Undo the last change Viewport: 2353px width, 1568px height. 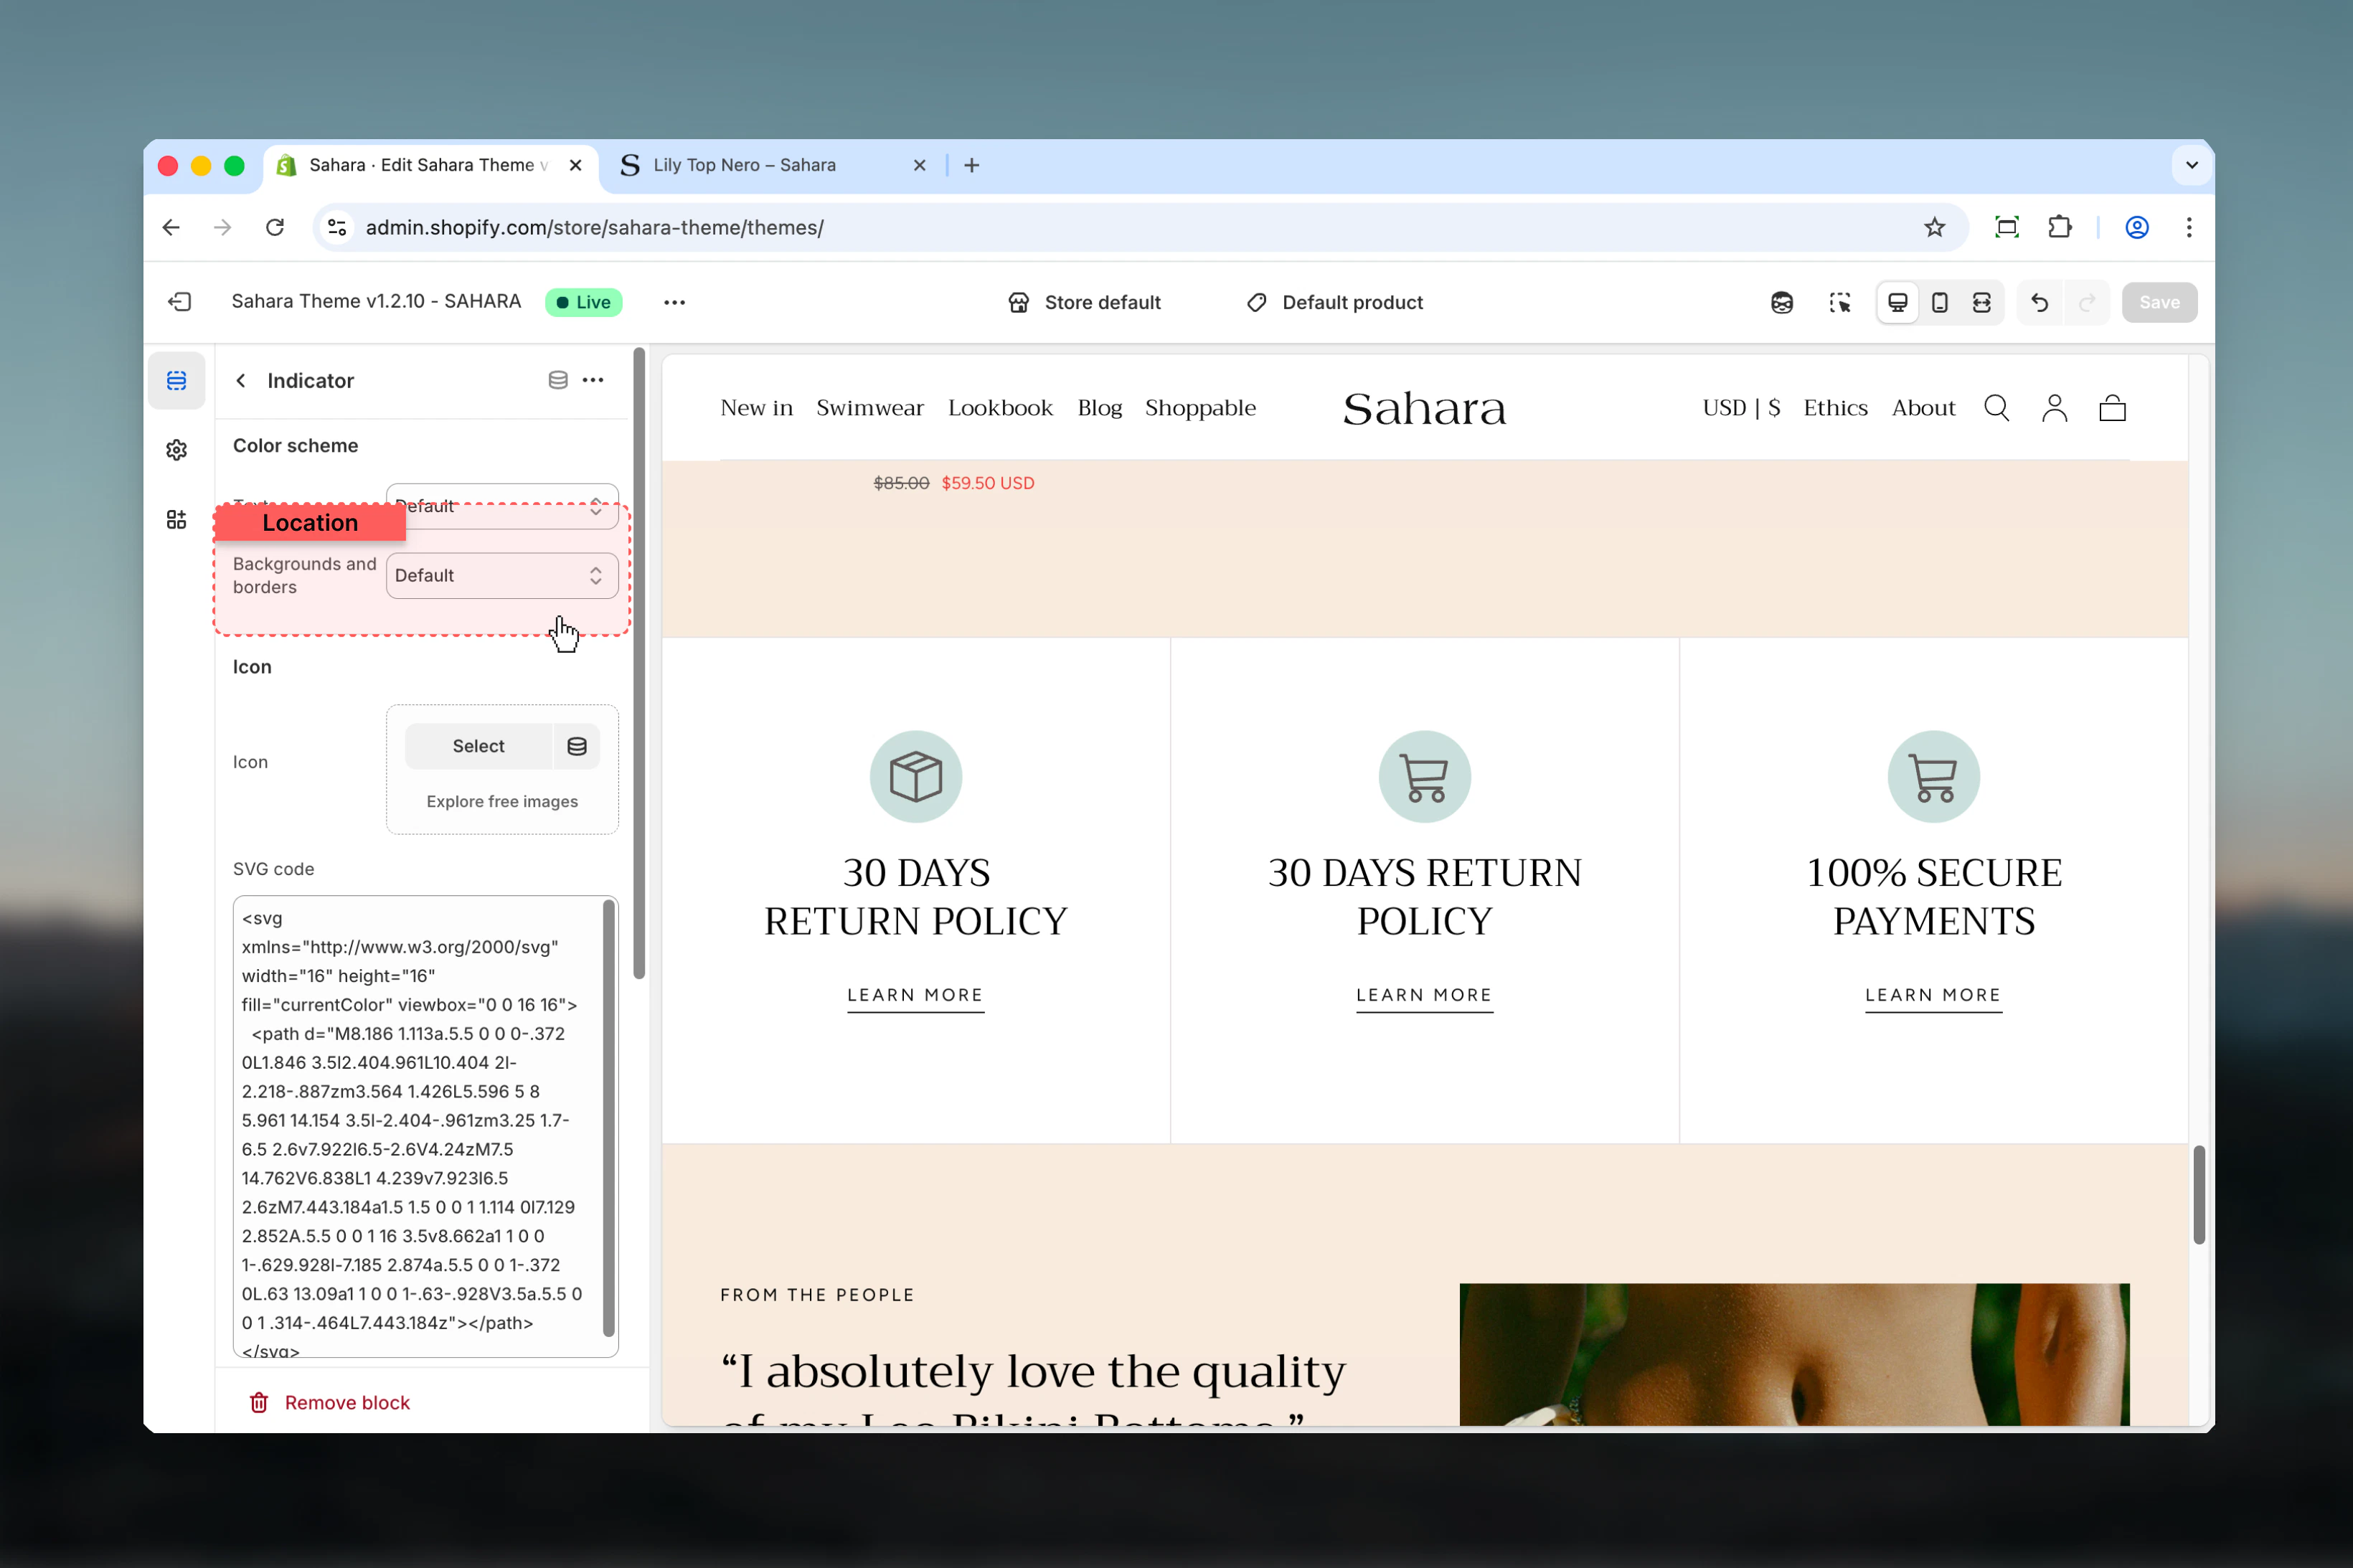pyautogui.click(x=2039, y=302)
